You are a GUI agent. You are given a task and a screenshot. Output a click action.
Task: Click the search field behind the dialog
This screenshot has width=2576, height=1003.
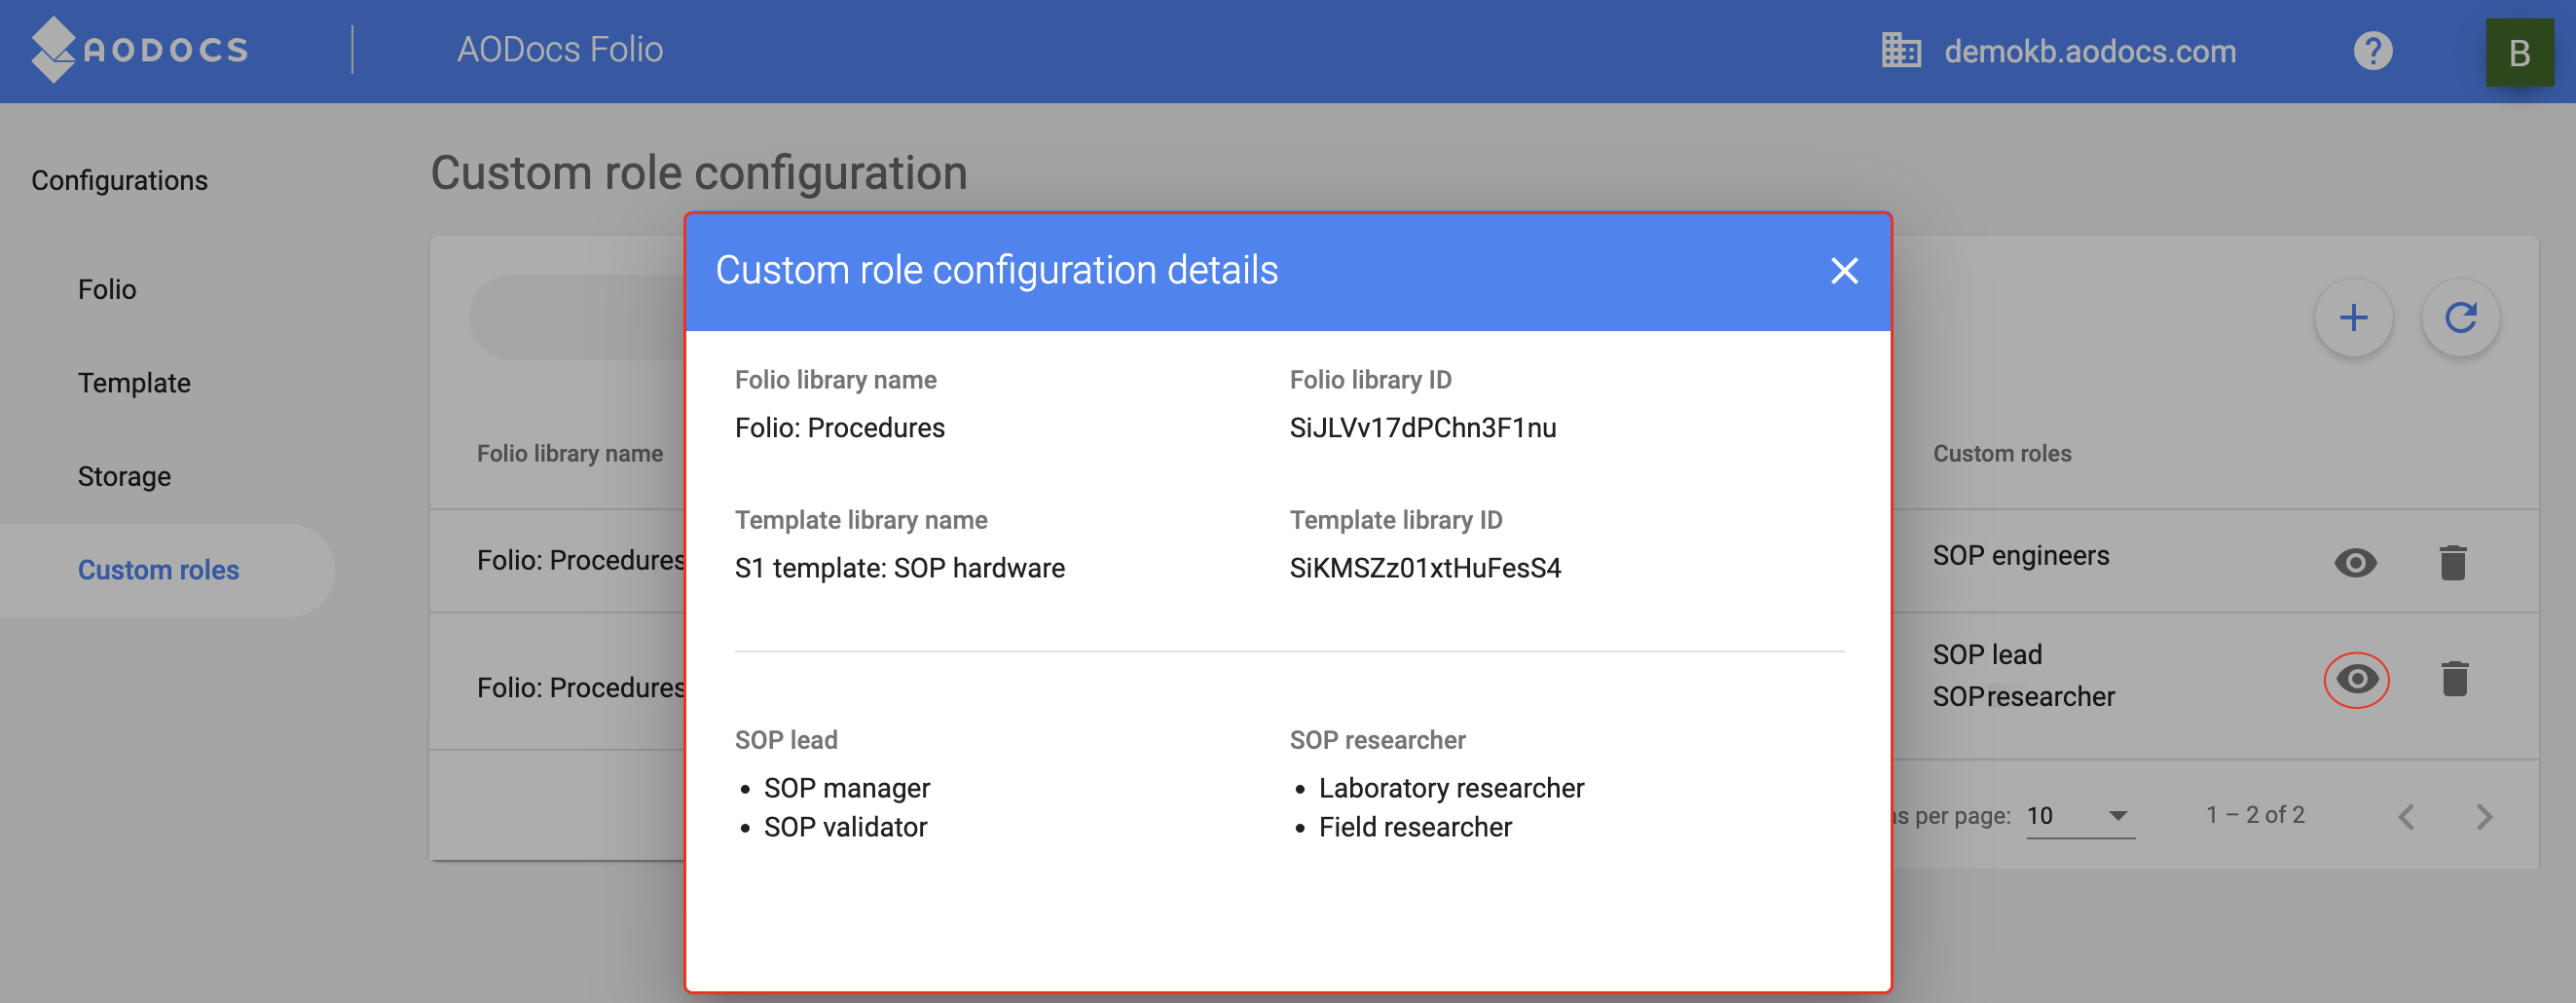pos(577,318)
